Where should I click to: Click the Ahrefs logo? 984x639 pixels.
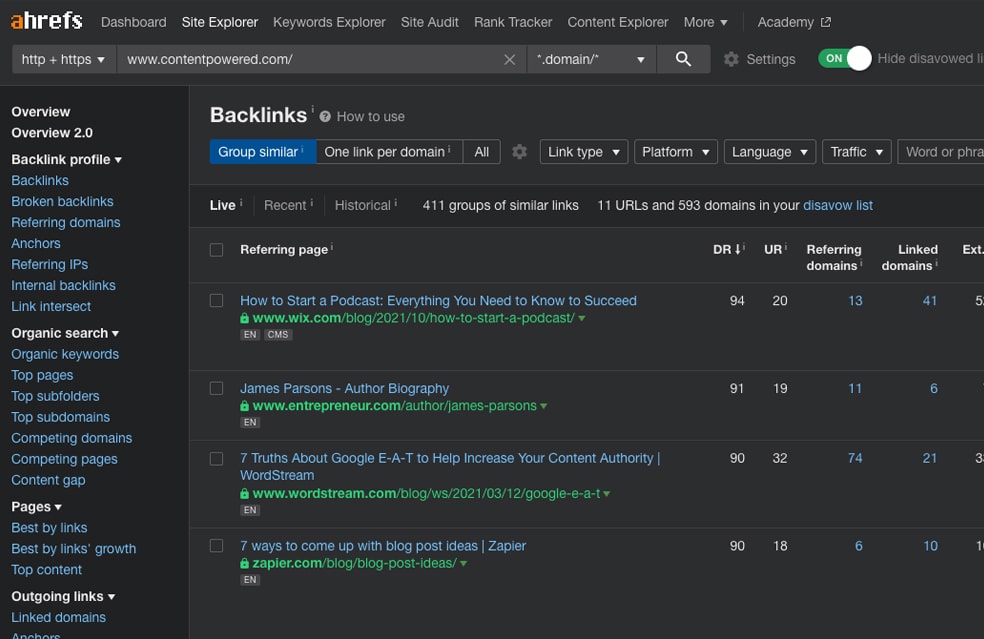[x=46, y=21]
